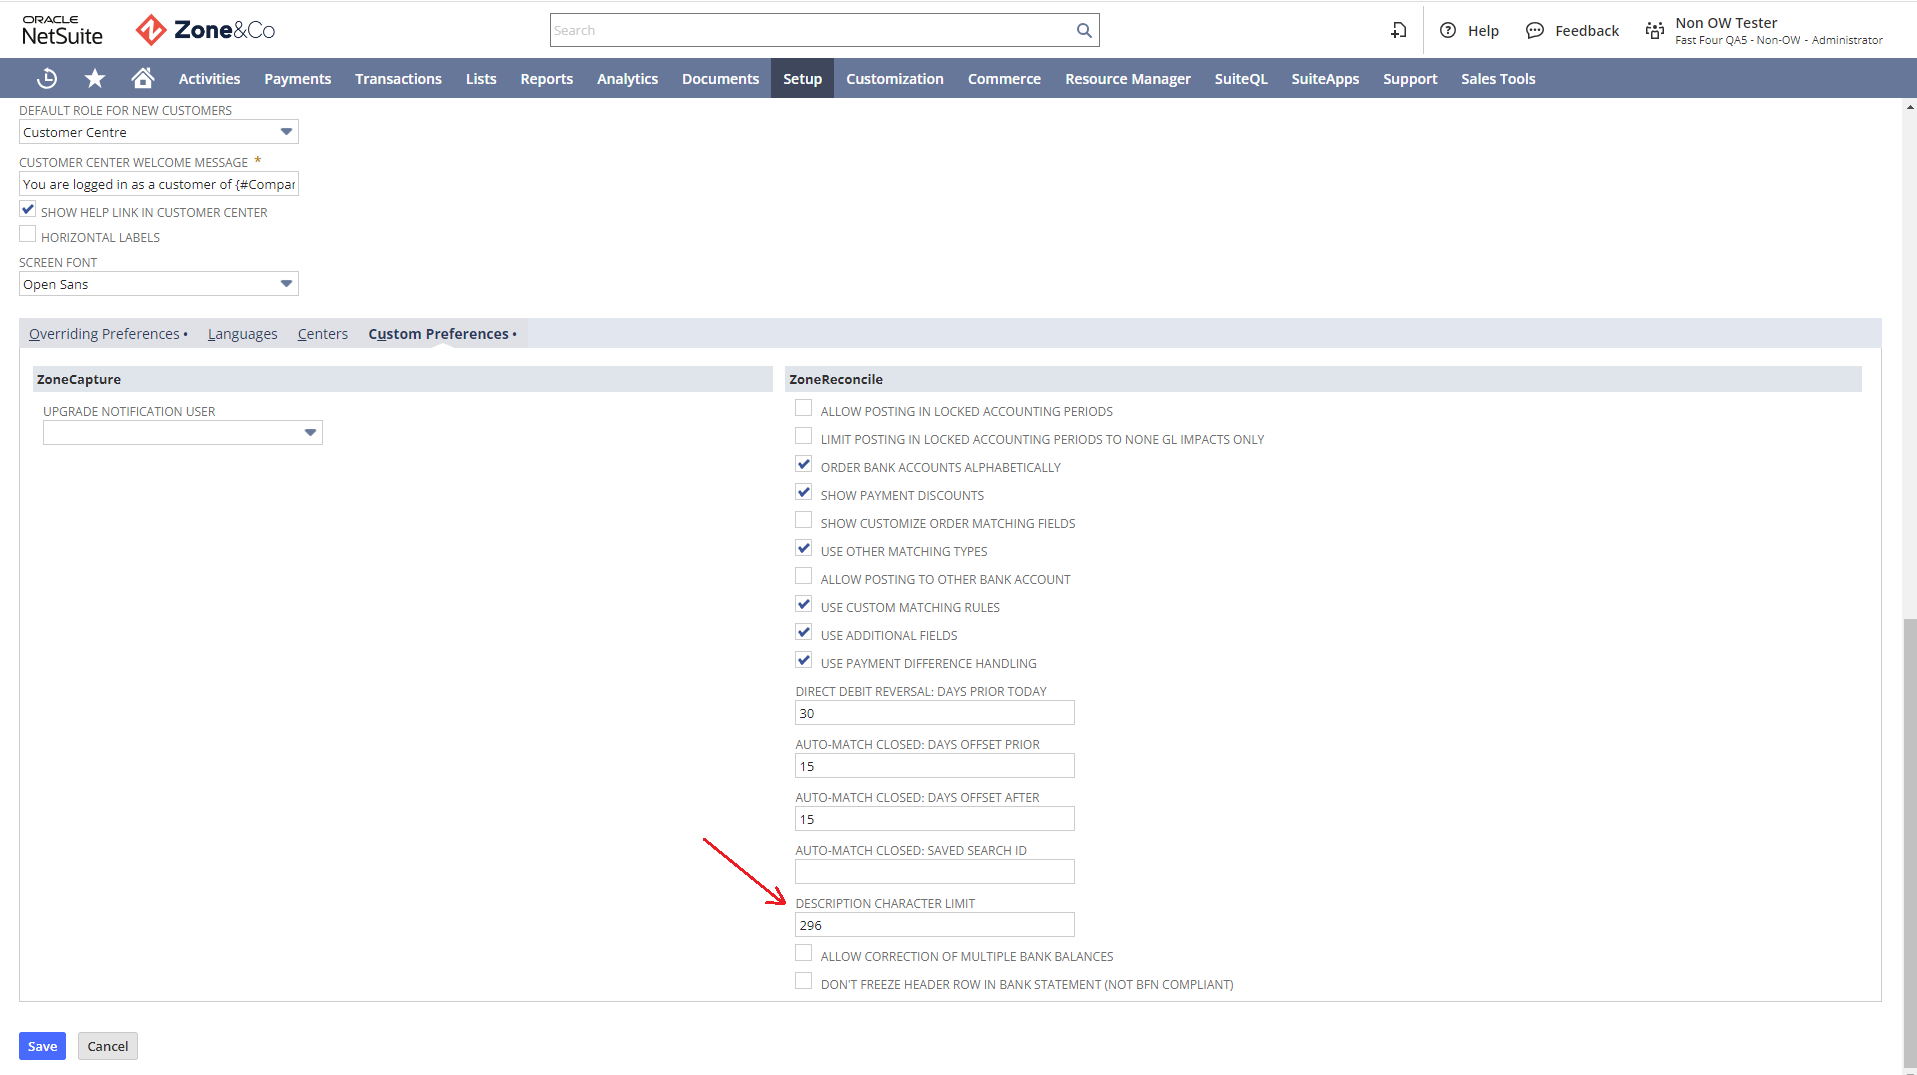The image size is (1917, 1075).
Task: Open the Sales Tools menu
Action: (1498, 79)
